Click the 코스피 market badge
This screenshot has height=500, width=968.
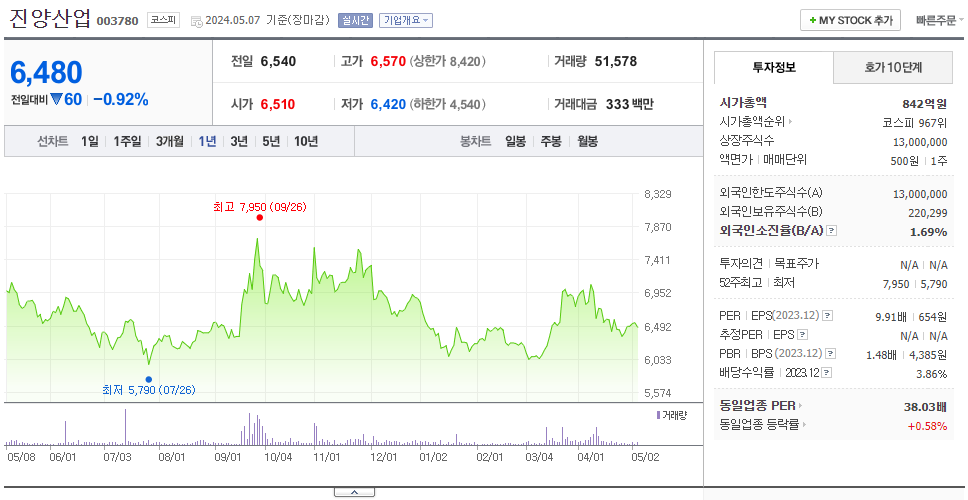164,20
